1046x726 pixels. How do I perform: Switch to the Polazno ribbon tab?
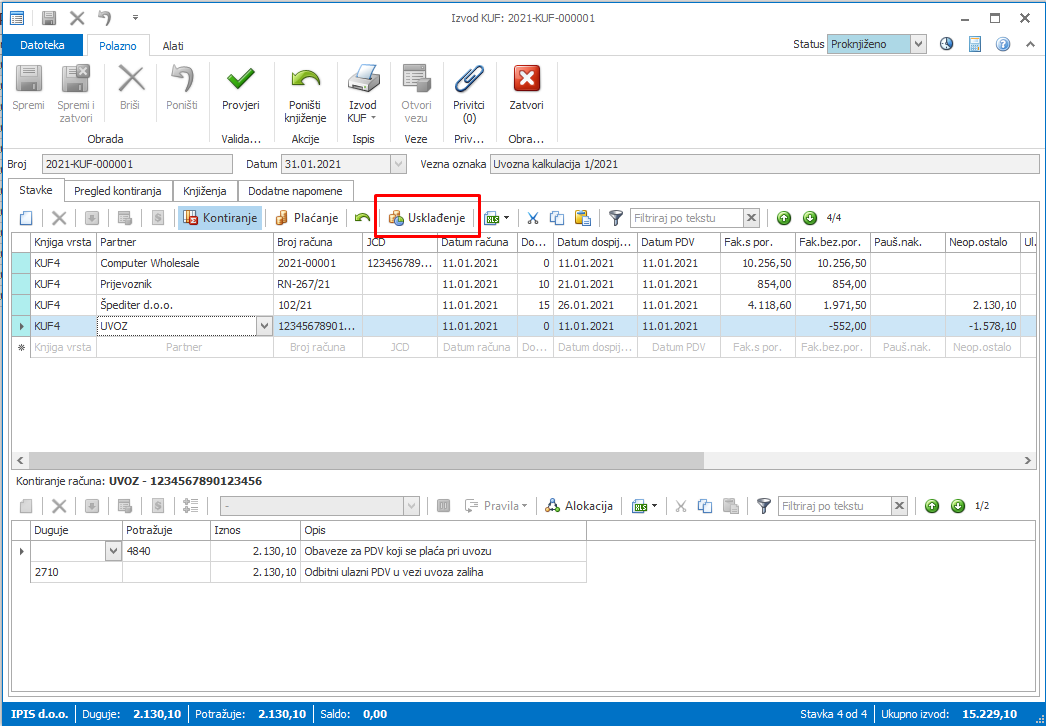(118, 46)
